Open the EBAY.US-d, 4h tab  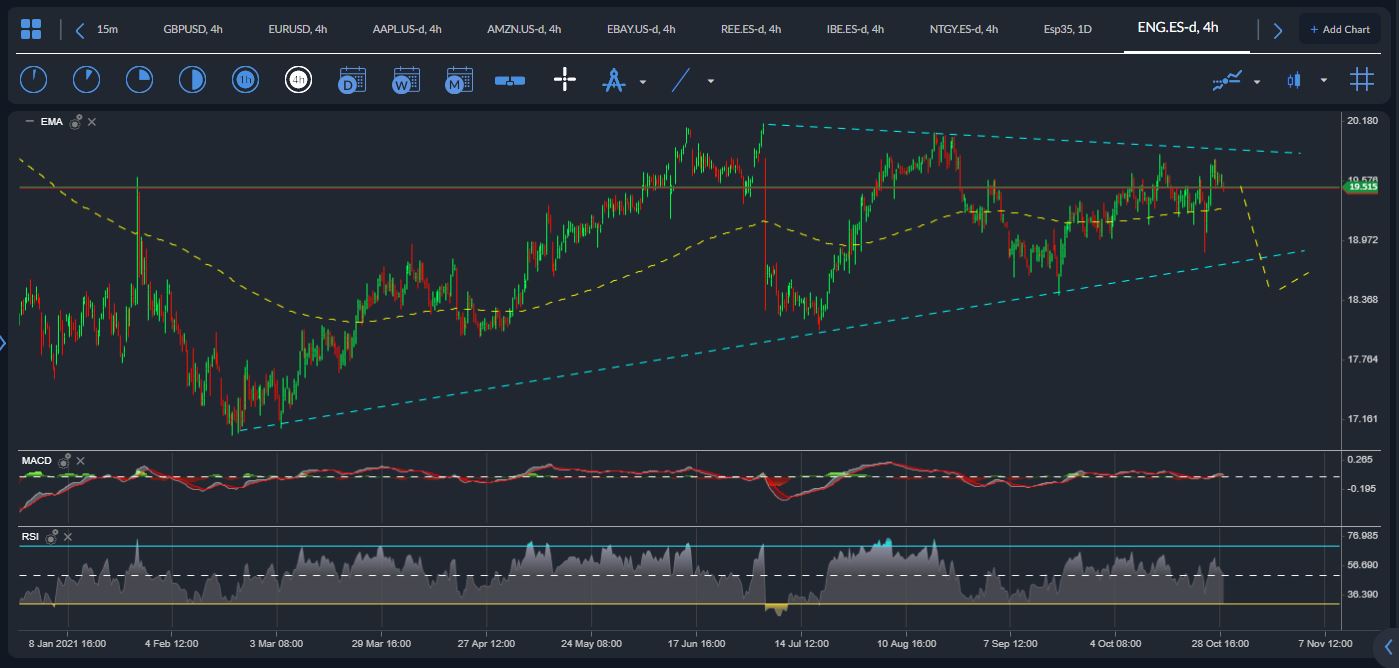click(x=641, y=29)
